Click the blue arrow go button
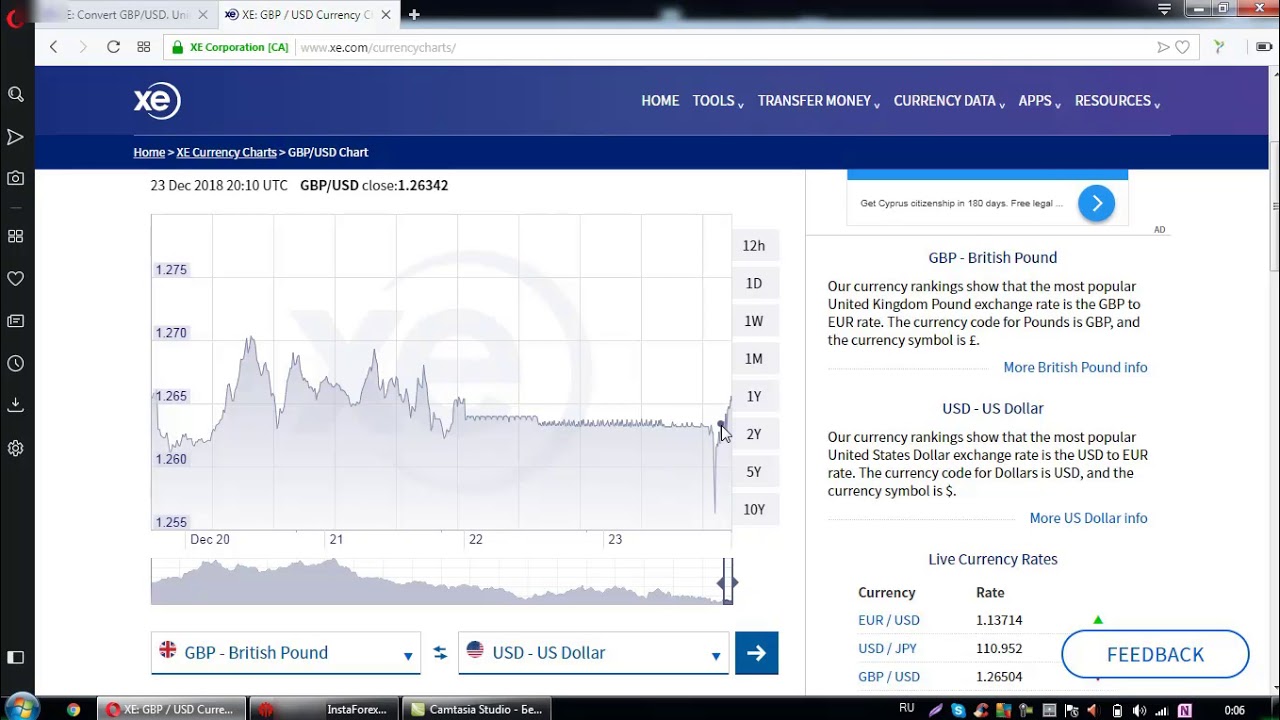Viewport: 1280px width, 720px height. pos(756,653)
